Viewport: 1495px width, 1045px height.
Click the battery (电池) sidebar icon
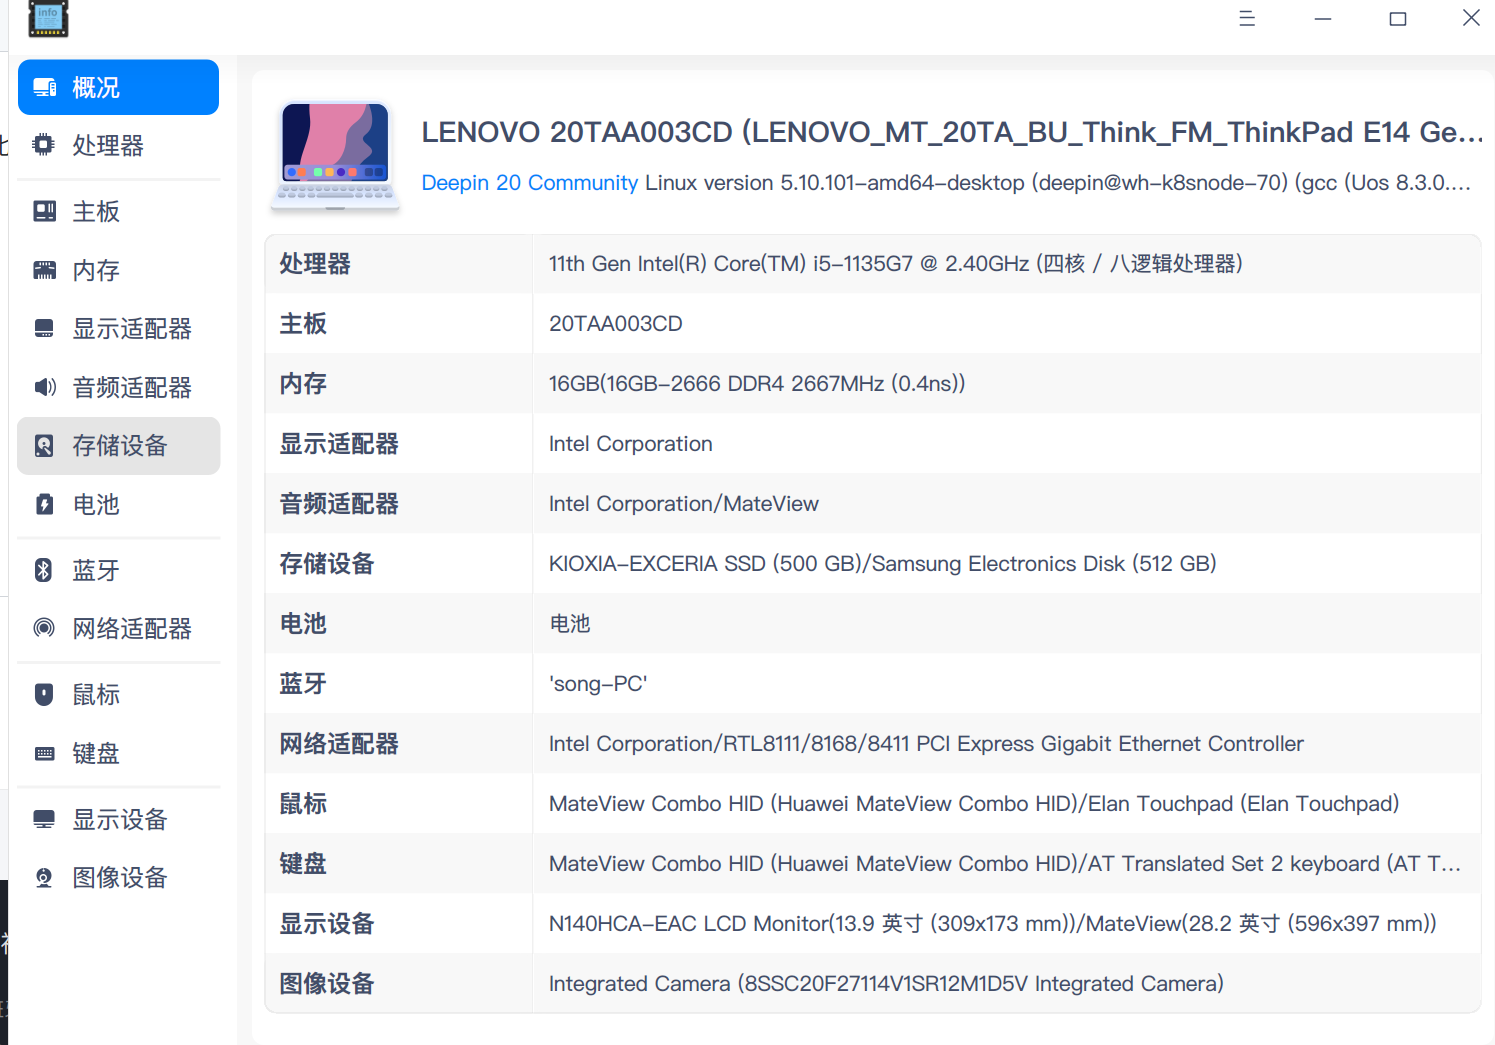pos(44,504)
